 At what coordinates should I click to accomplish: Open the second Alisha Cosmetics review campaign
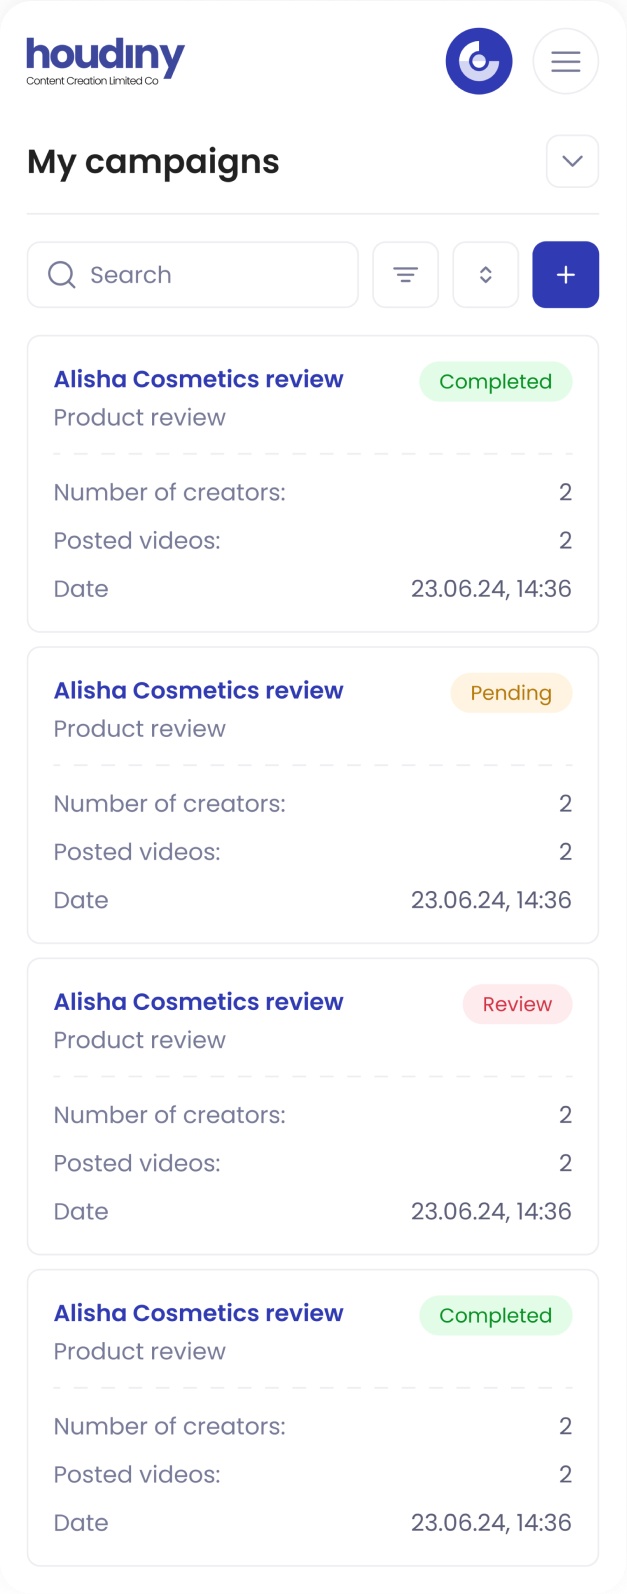[x=198, y=690]
